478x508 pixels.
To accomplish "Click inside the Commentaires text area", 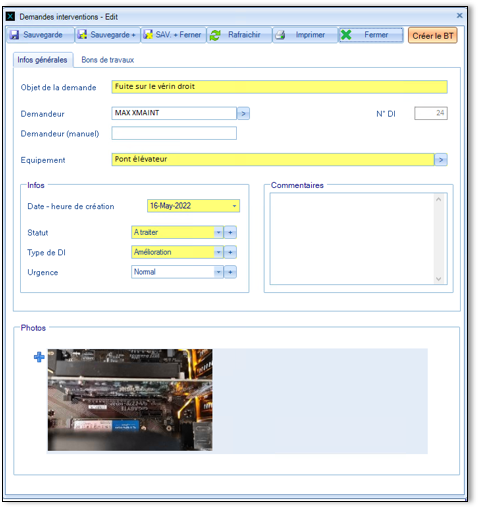I will tap(353, 239).
